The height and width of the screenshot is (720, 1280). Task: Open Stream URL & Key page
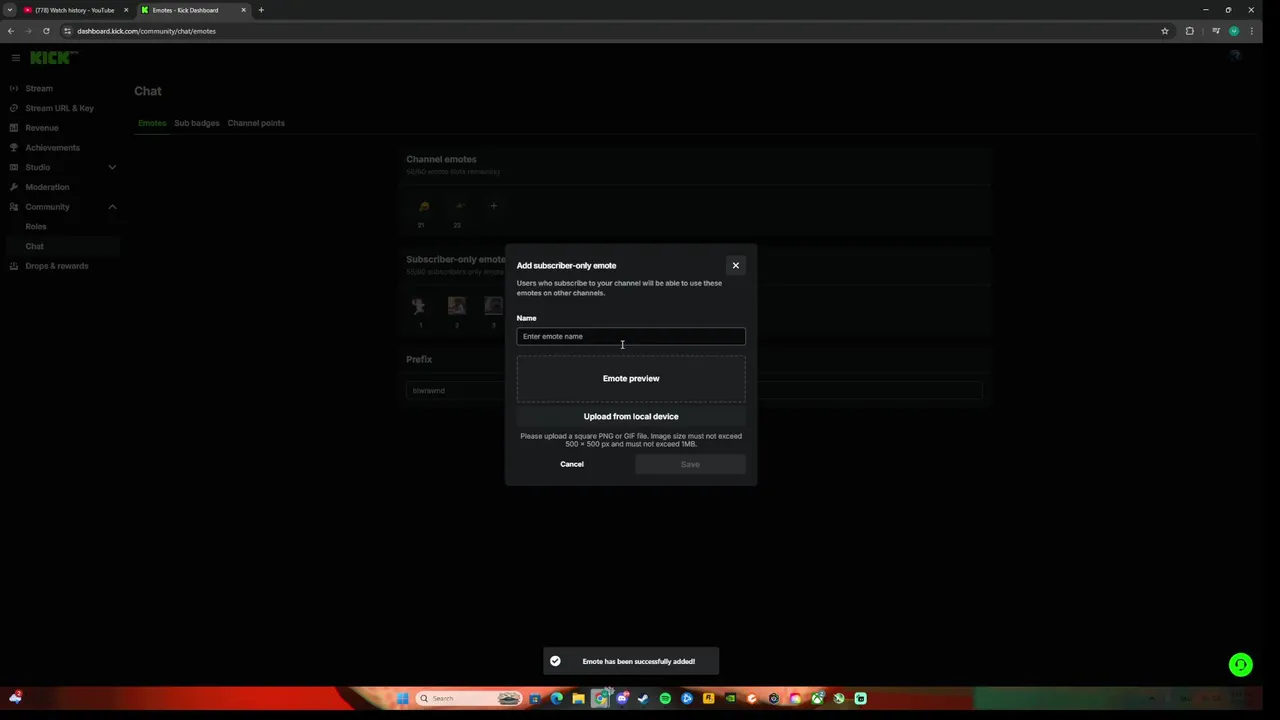click(59, 108)
